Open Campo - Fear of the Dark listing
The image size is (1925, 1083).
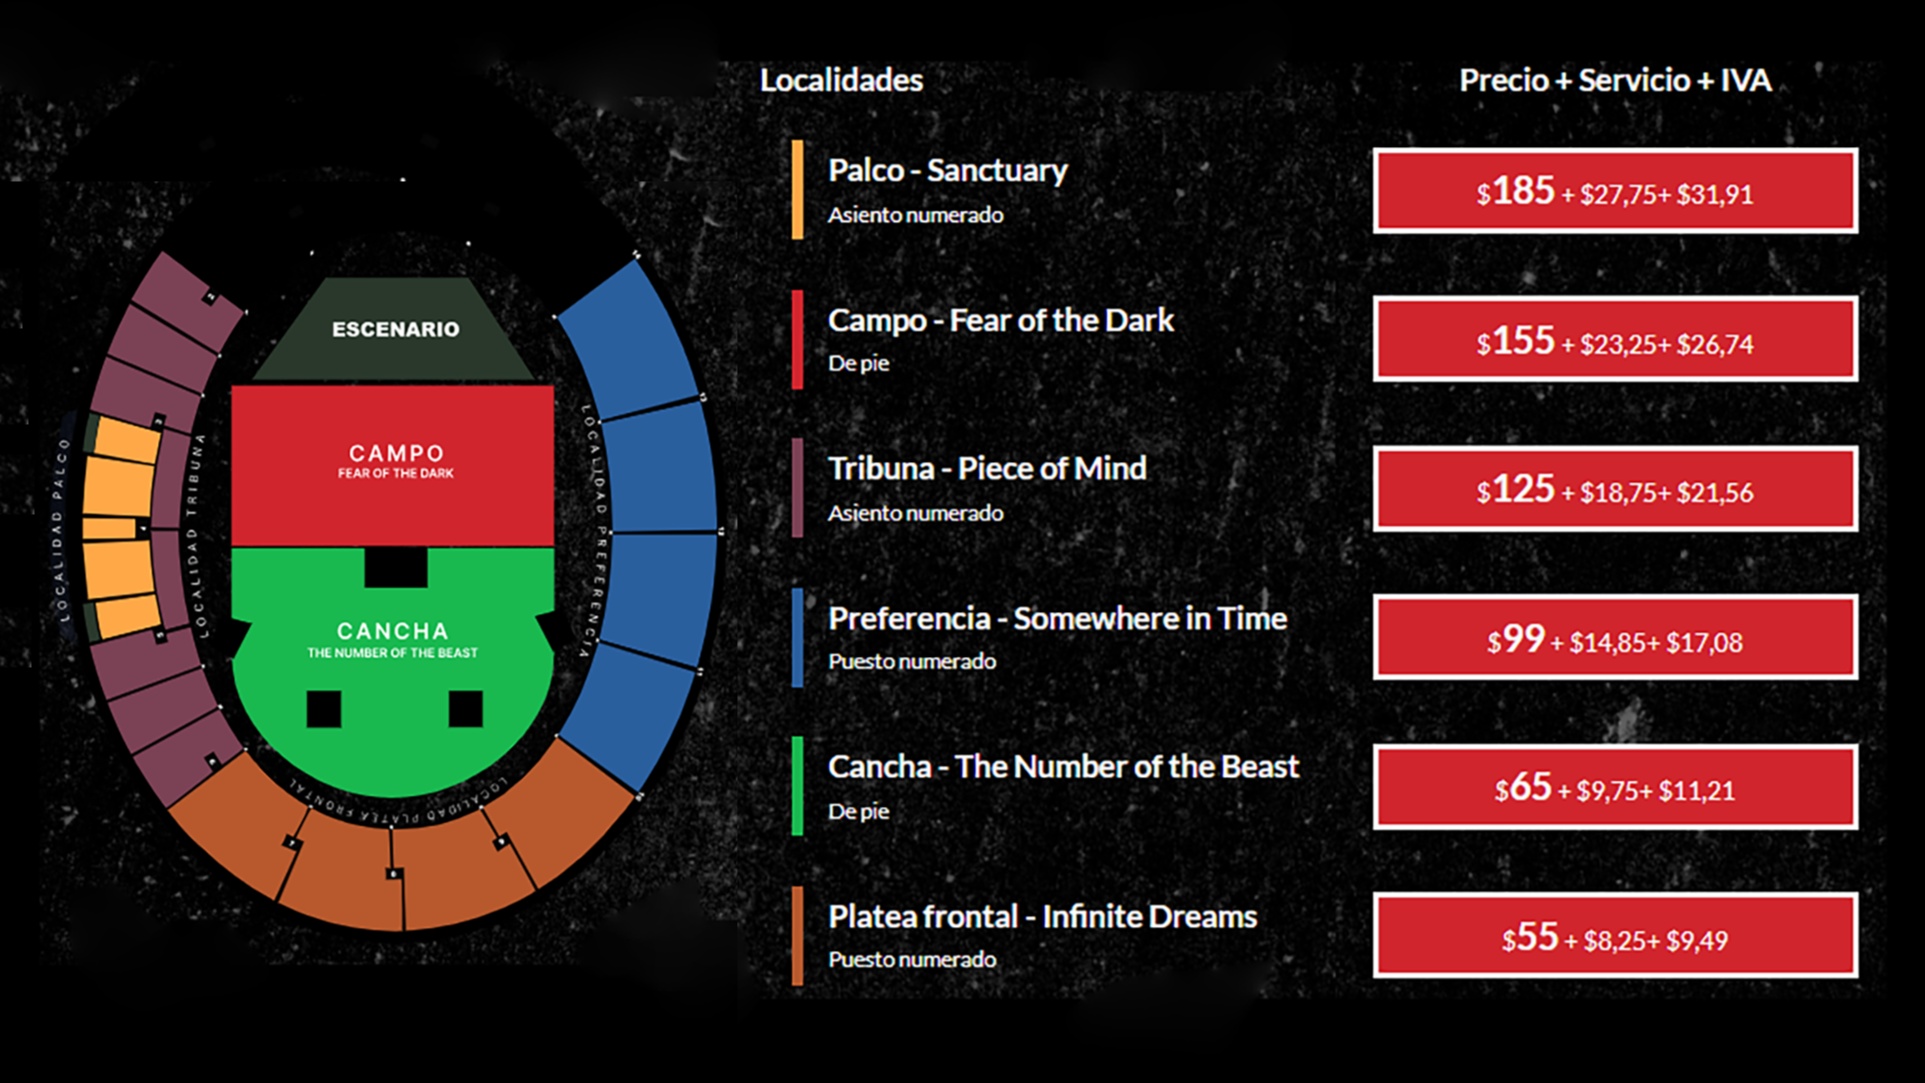pyautogui.click(x=1000, y=320)
